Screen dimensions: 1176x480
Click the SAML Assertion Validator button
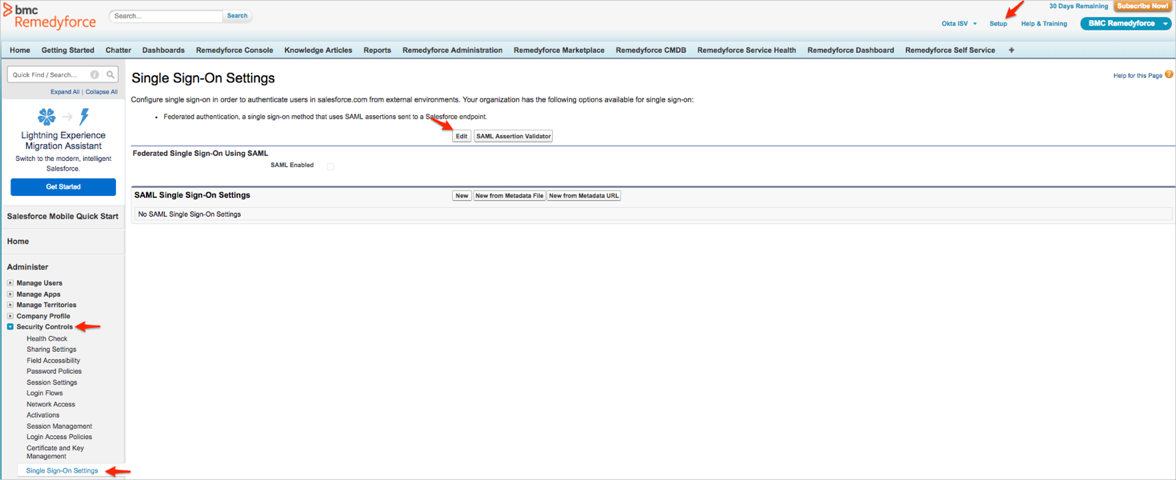pos(513,136)
